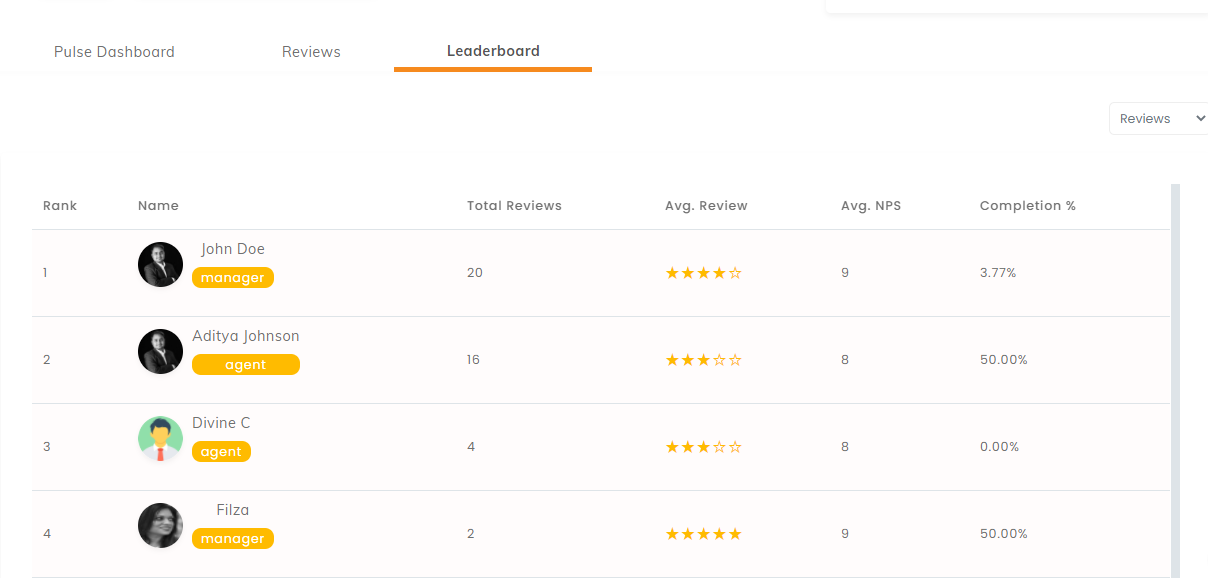Image resolution: width=1208 pixels, height=578 pixels.
Task: Click the manager badge under John Doe
Action: coord(233,278)
